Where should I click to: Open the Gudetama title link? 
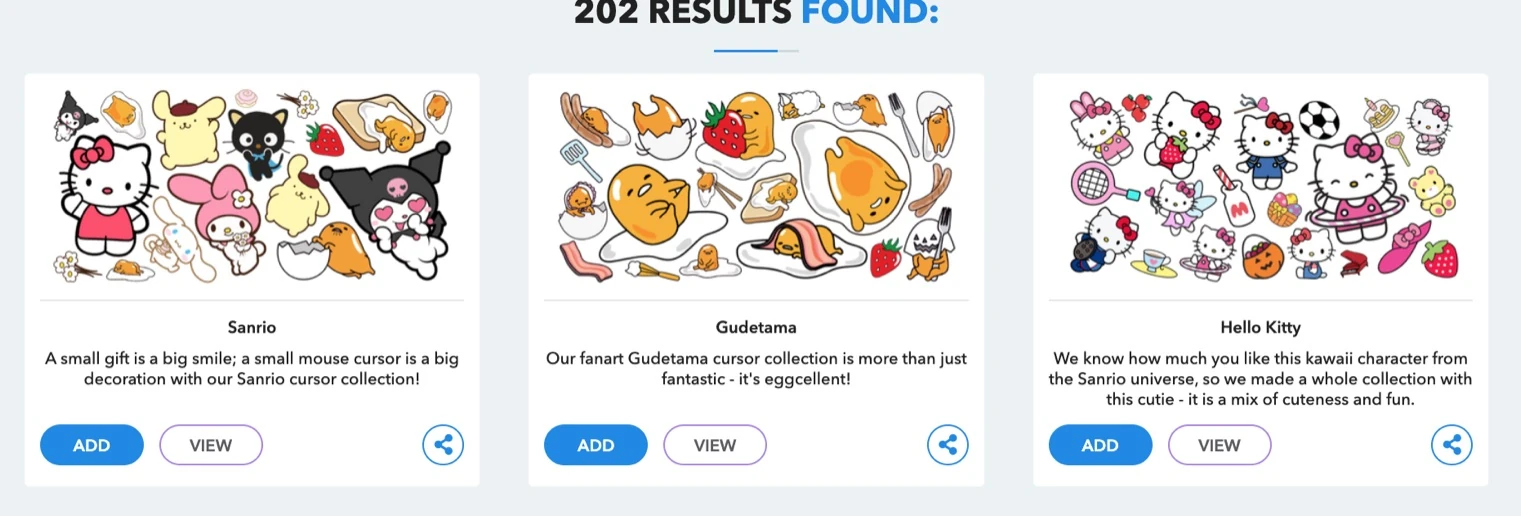click(756, 327)
